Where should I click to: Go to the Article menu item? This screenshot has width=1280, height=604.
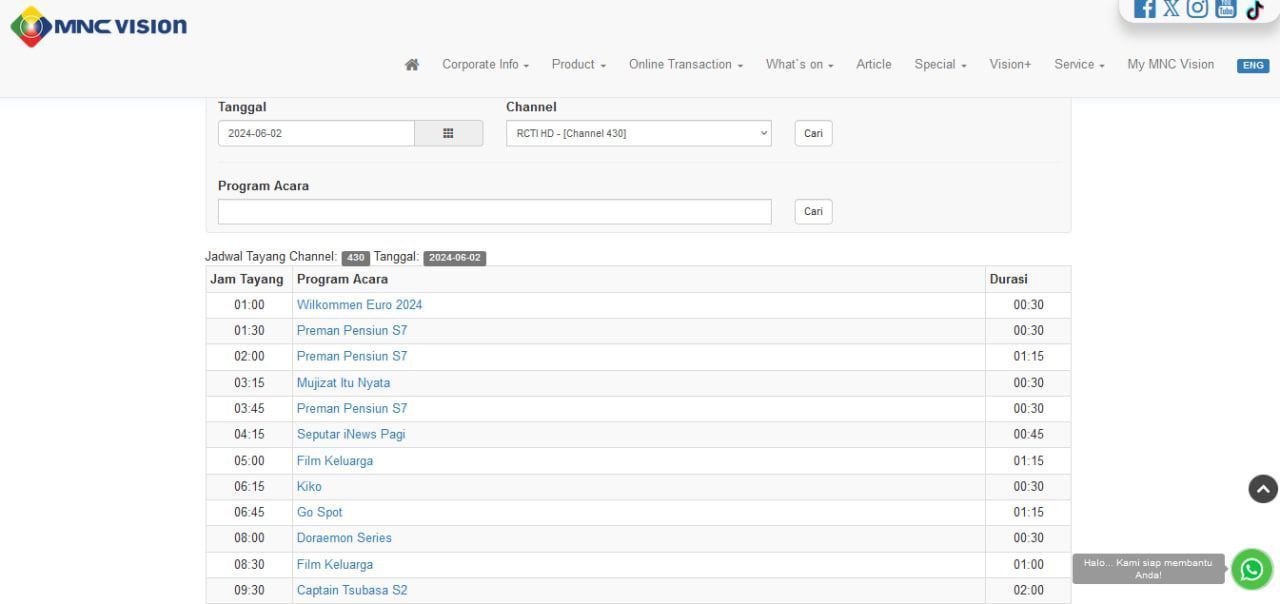click(x=873, y=65)
